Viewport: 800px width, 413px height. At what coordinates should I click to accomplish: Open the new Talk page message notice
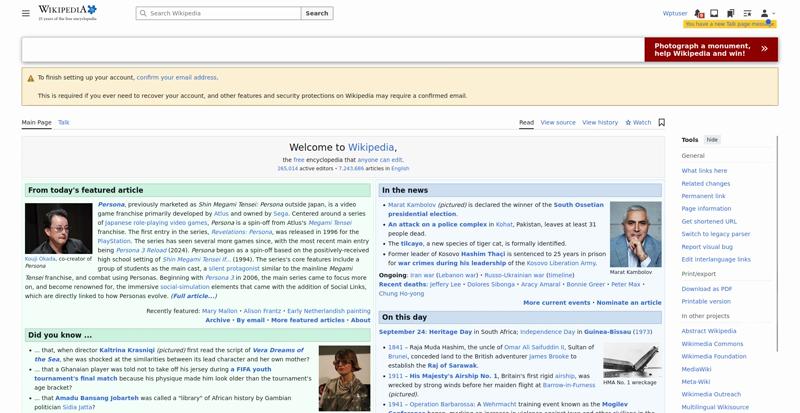[730, 24]
